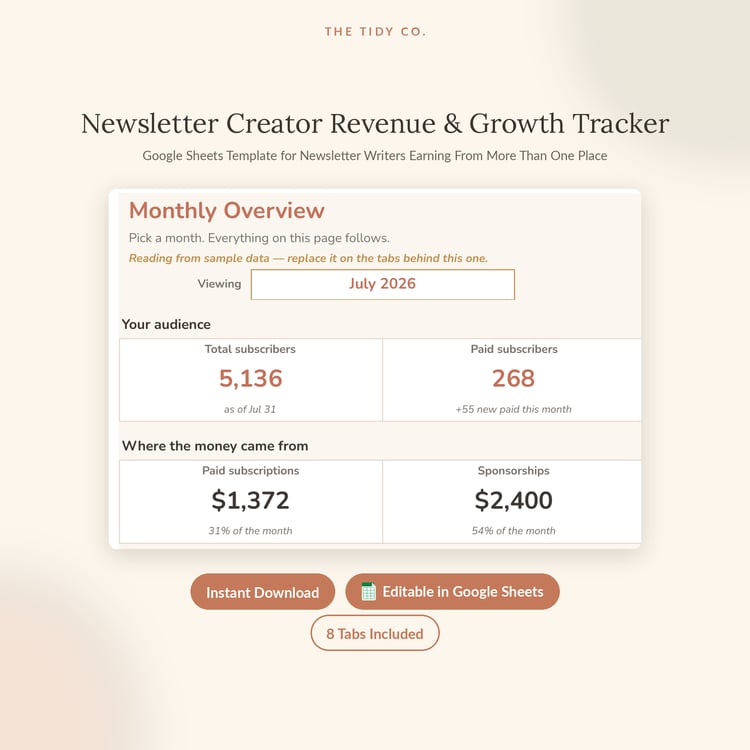Click the sample data notice text
The image size is (750, 750).
point(308,258)
